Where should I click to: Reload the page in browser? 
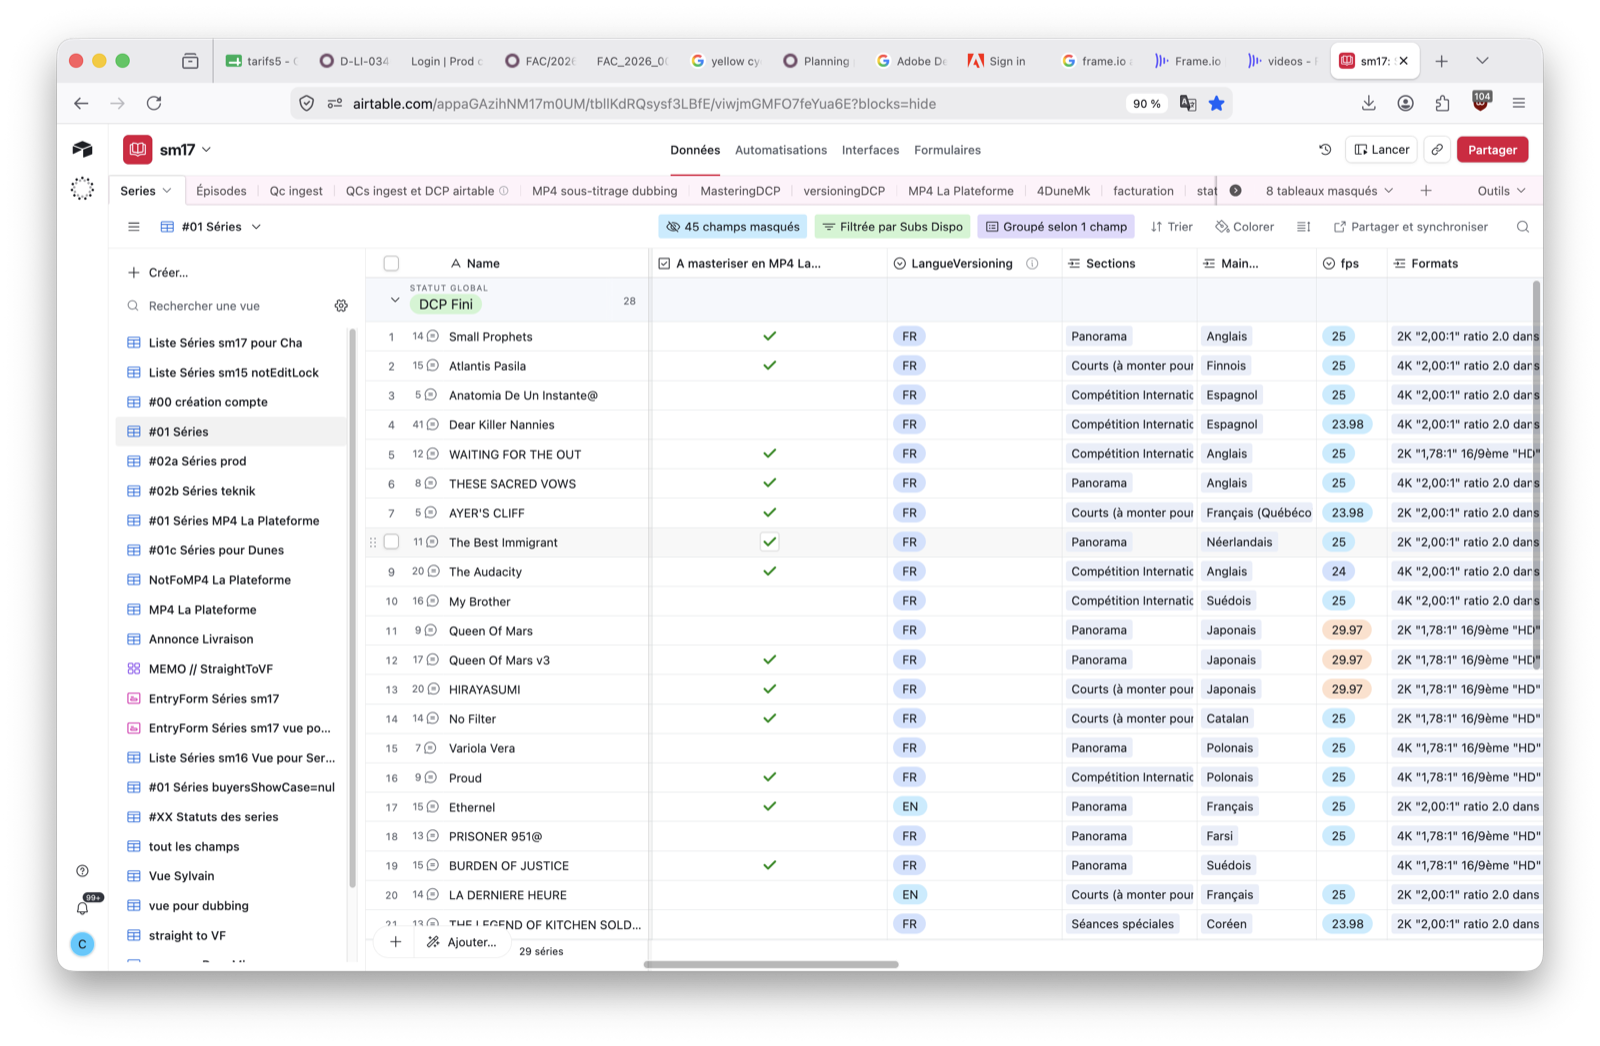154,103
